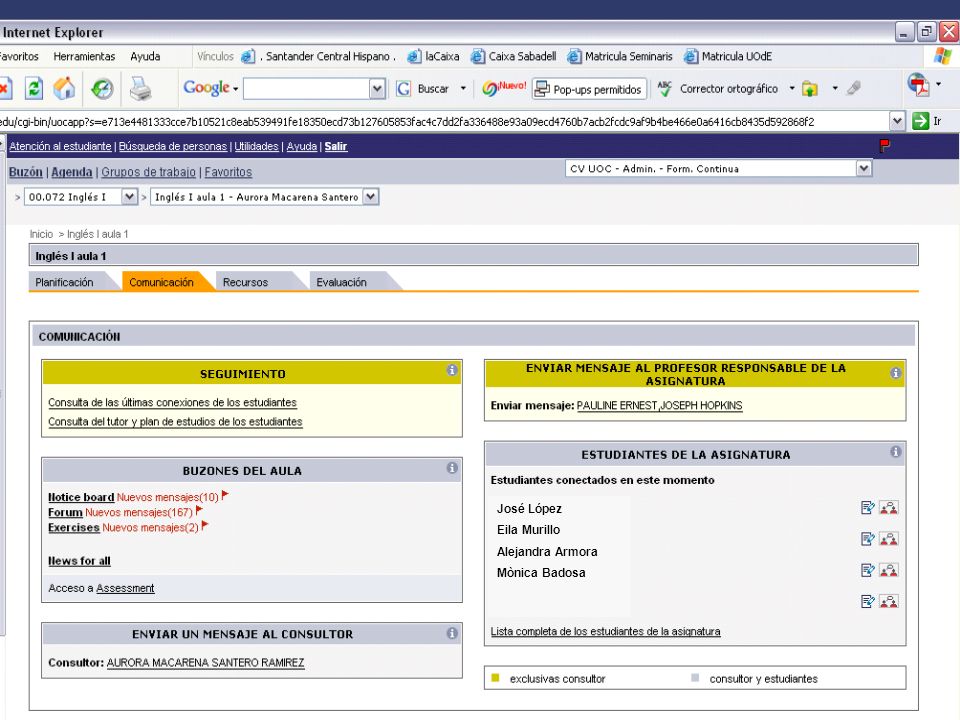Open Matricula Seminaris bookmark
Screen dimensions: 960x720
point(620,56)
